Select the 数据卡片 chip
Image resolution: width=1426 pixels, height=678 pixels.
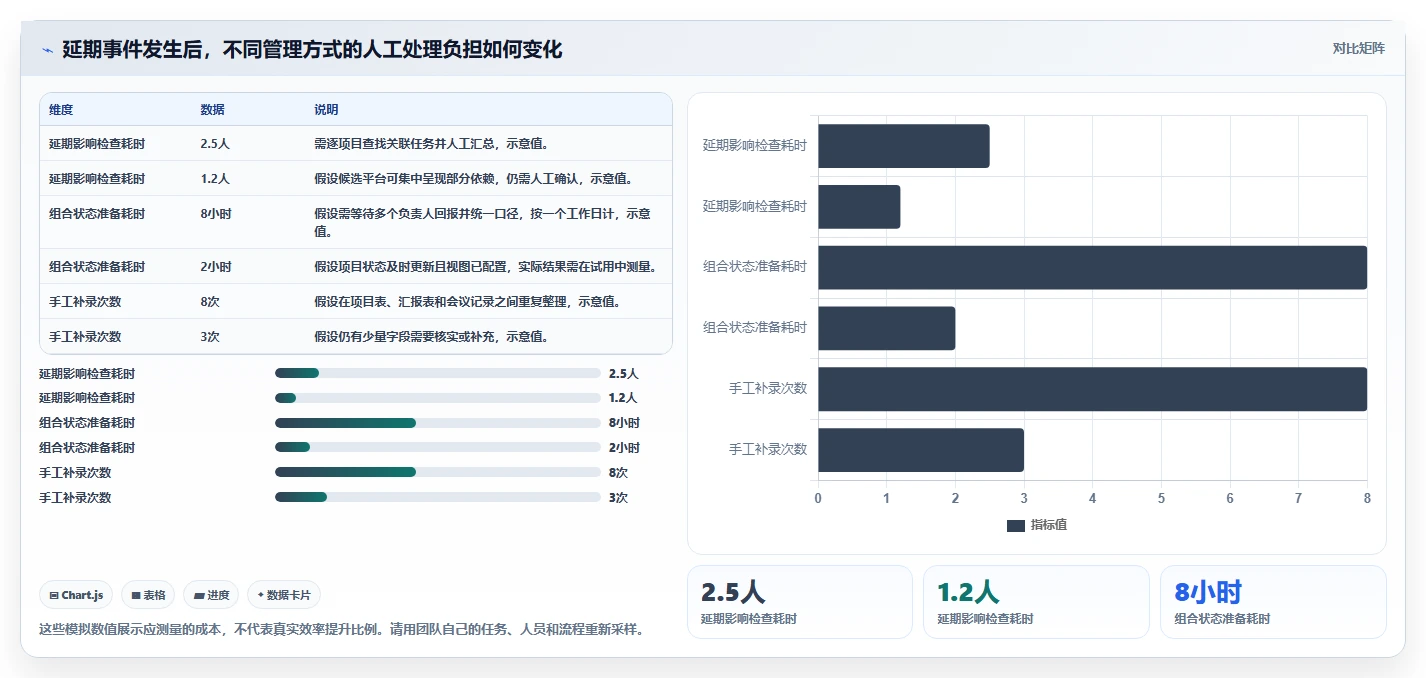pyautogui.click(x=284, y=595)
